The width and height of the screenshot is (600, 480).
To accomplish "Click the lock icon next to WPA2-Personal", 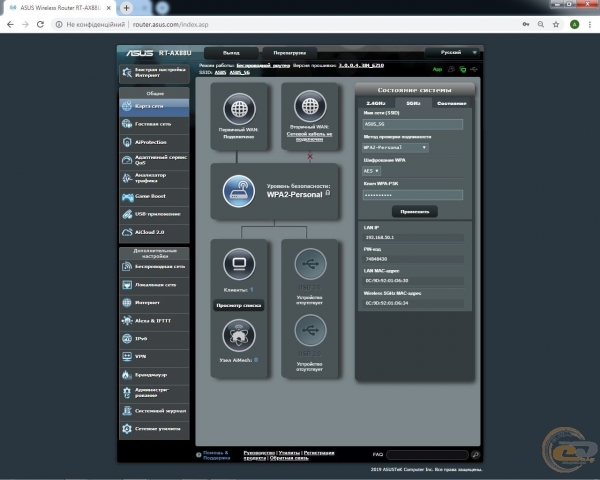I will (328, 193).
